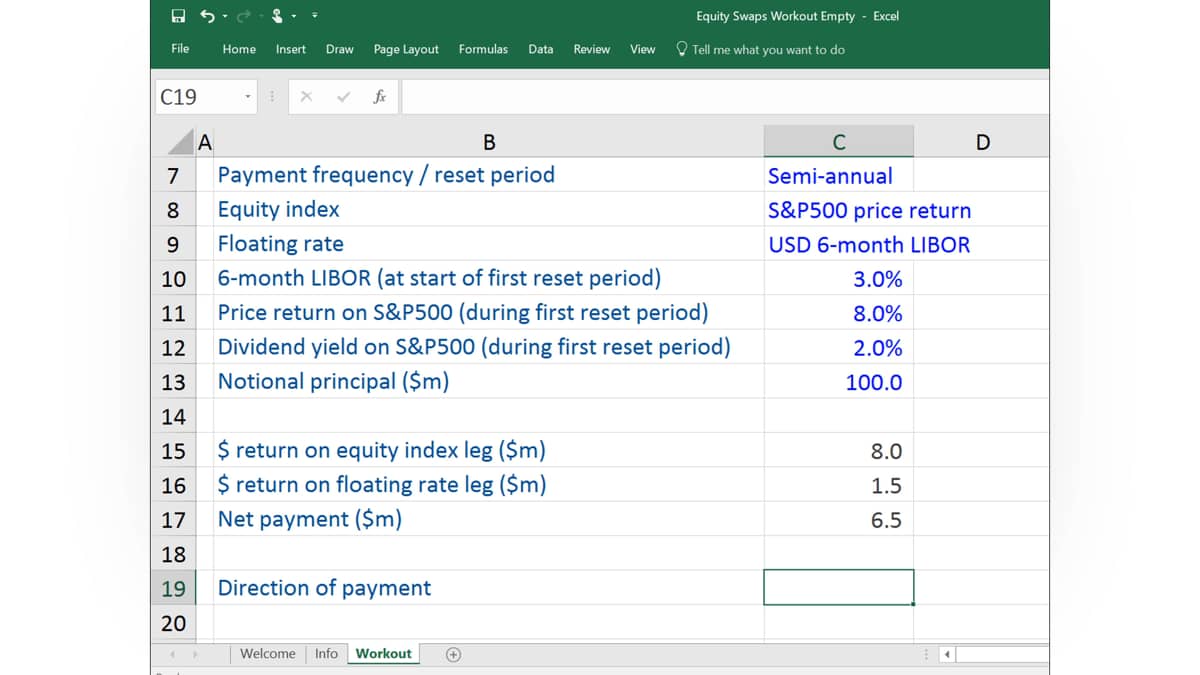Screen dimensions: 1200x675
Task: Click the 3.0% LIBOR value cell
Action: [838, 279]
